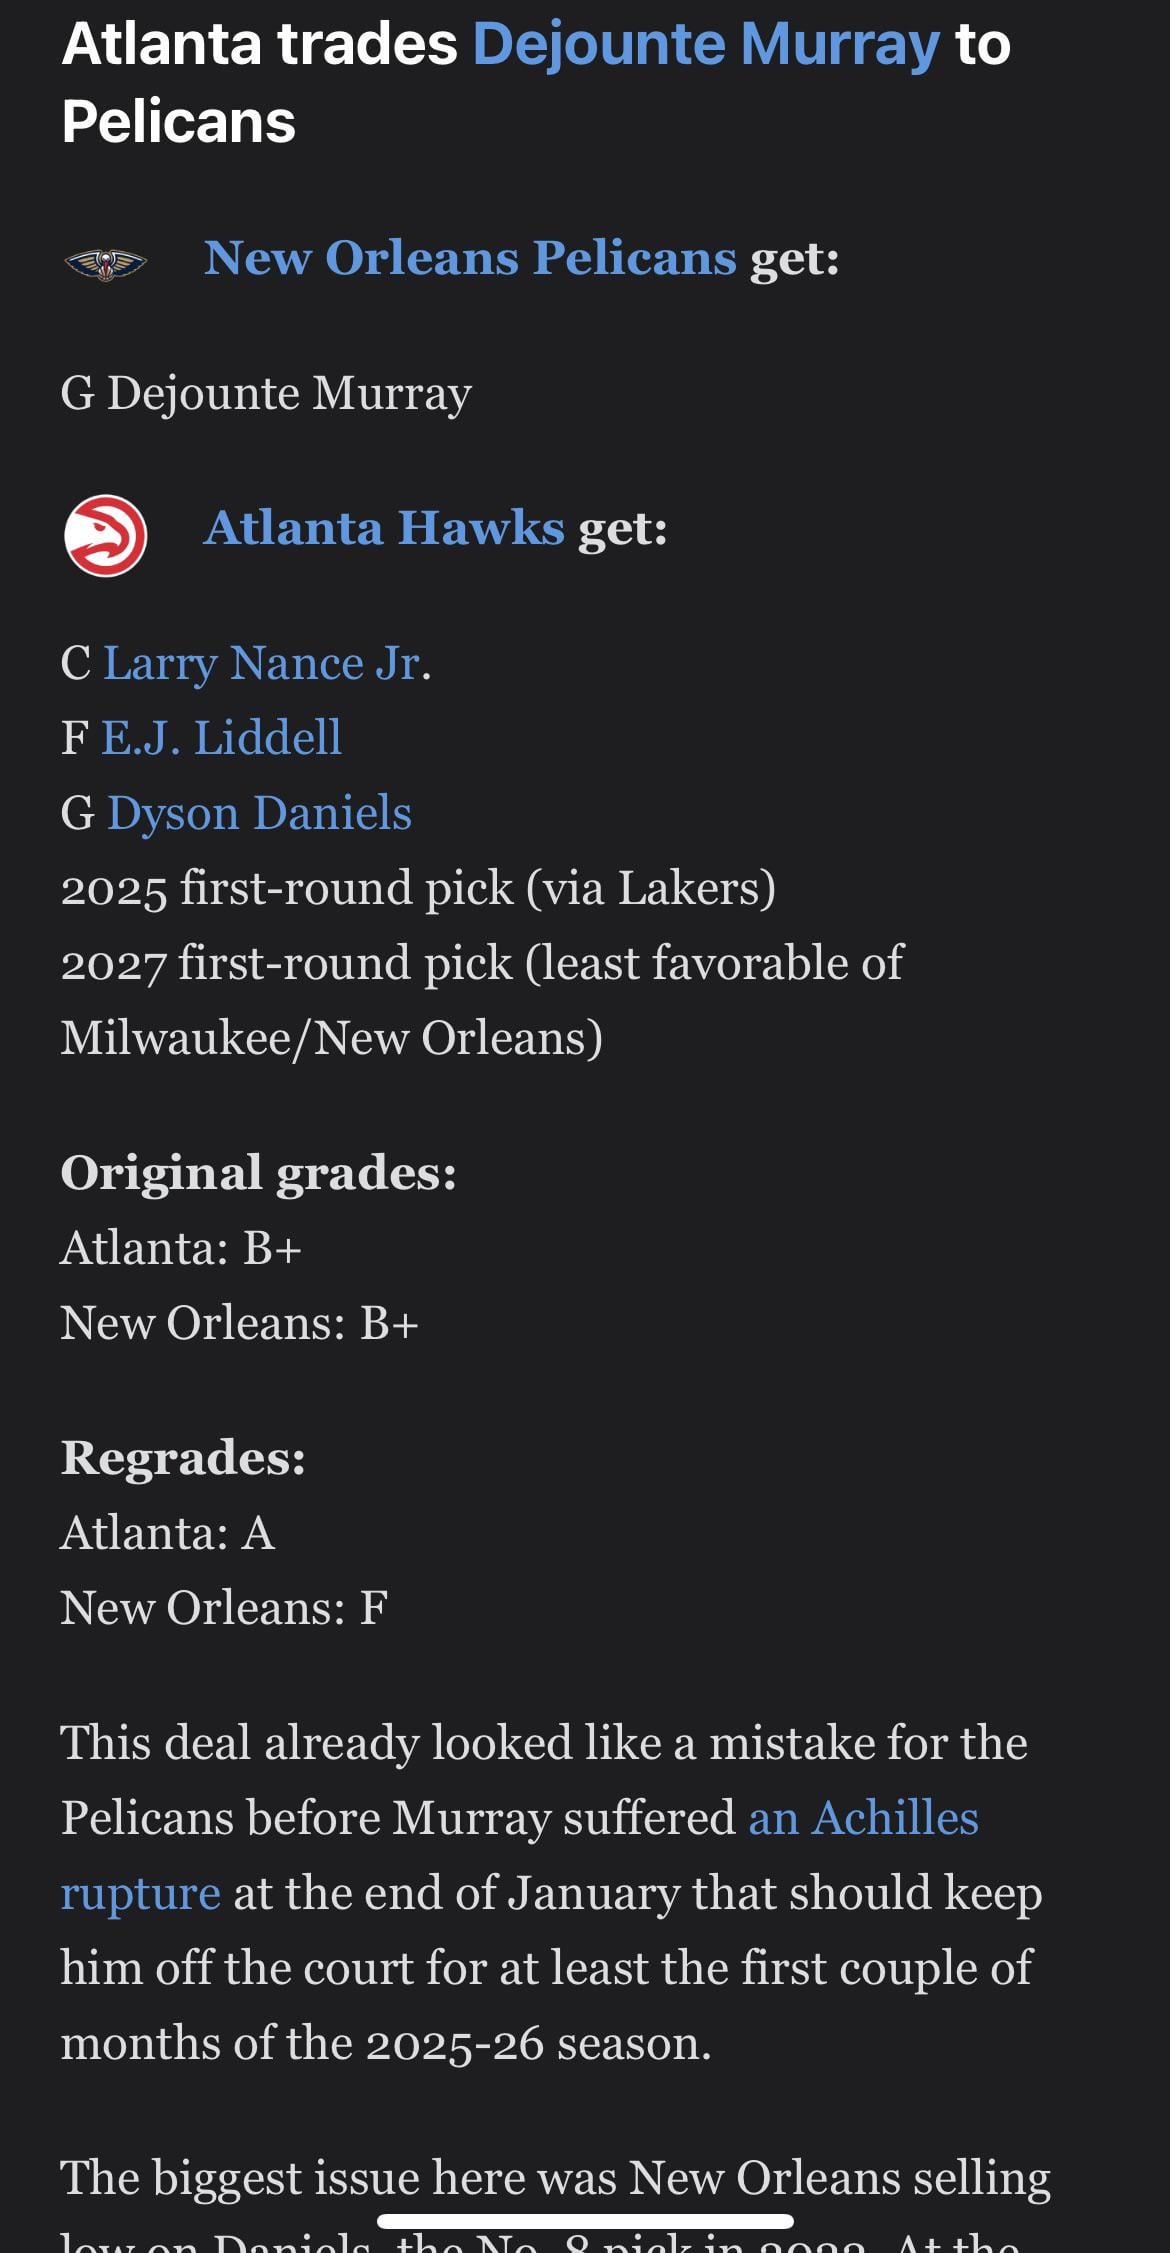Tap the '2025 first-round pick (via Lakers)' line

[x=418, y=888]
